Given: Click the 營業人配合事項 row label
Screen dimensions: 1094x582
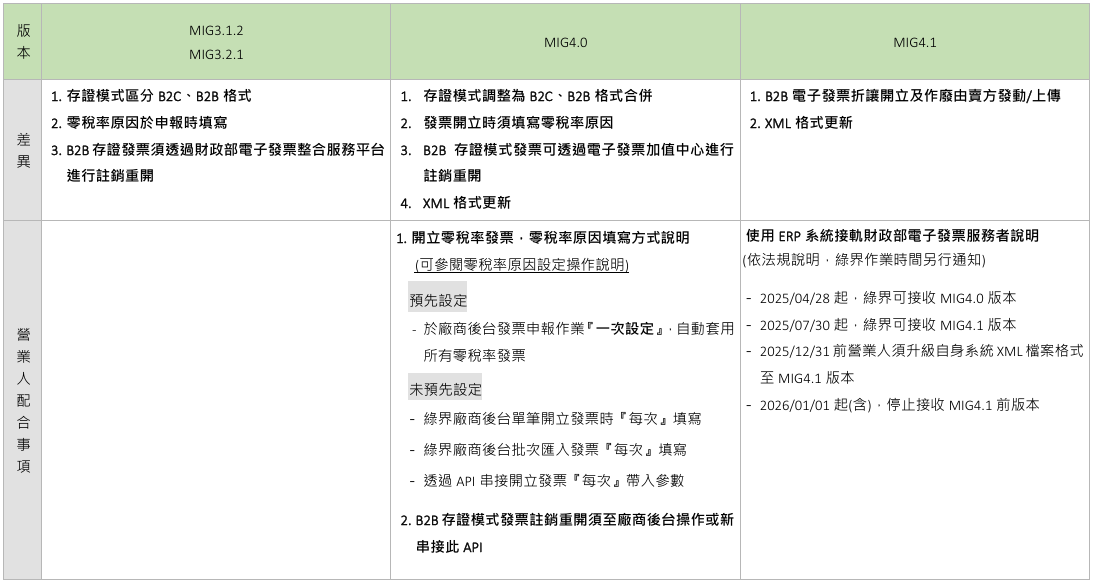Looking at the screenshot, I should tap(22, 399).
